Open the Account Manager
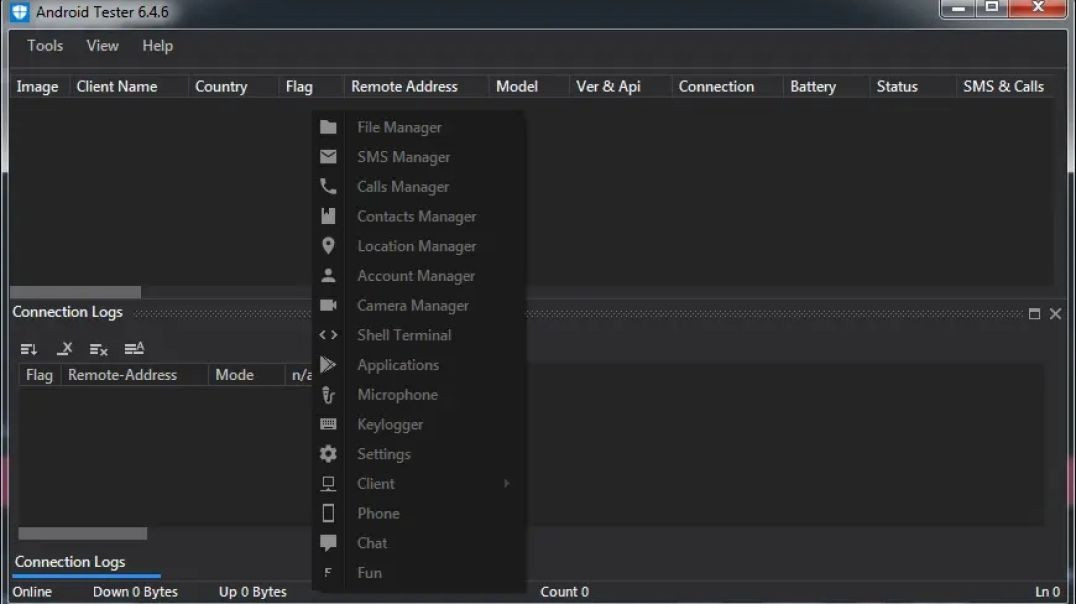 pos(415,275)
